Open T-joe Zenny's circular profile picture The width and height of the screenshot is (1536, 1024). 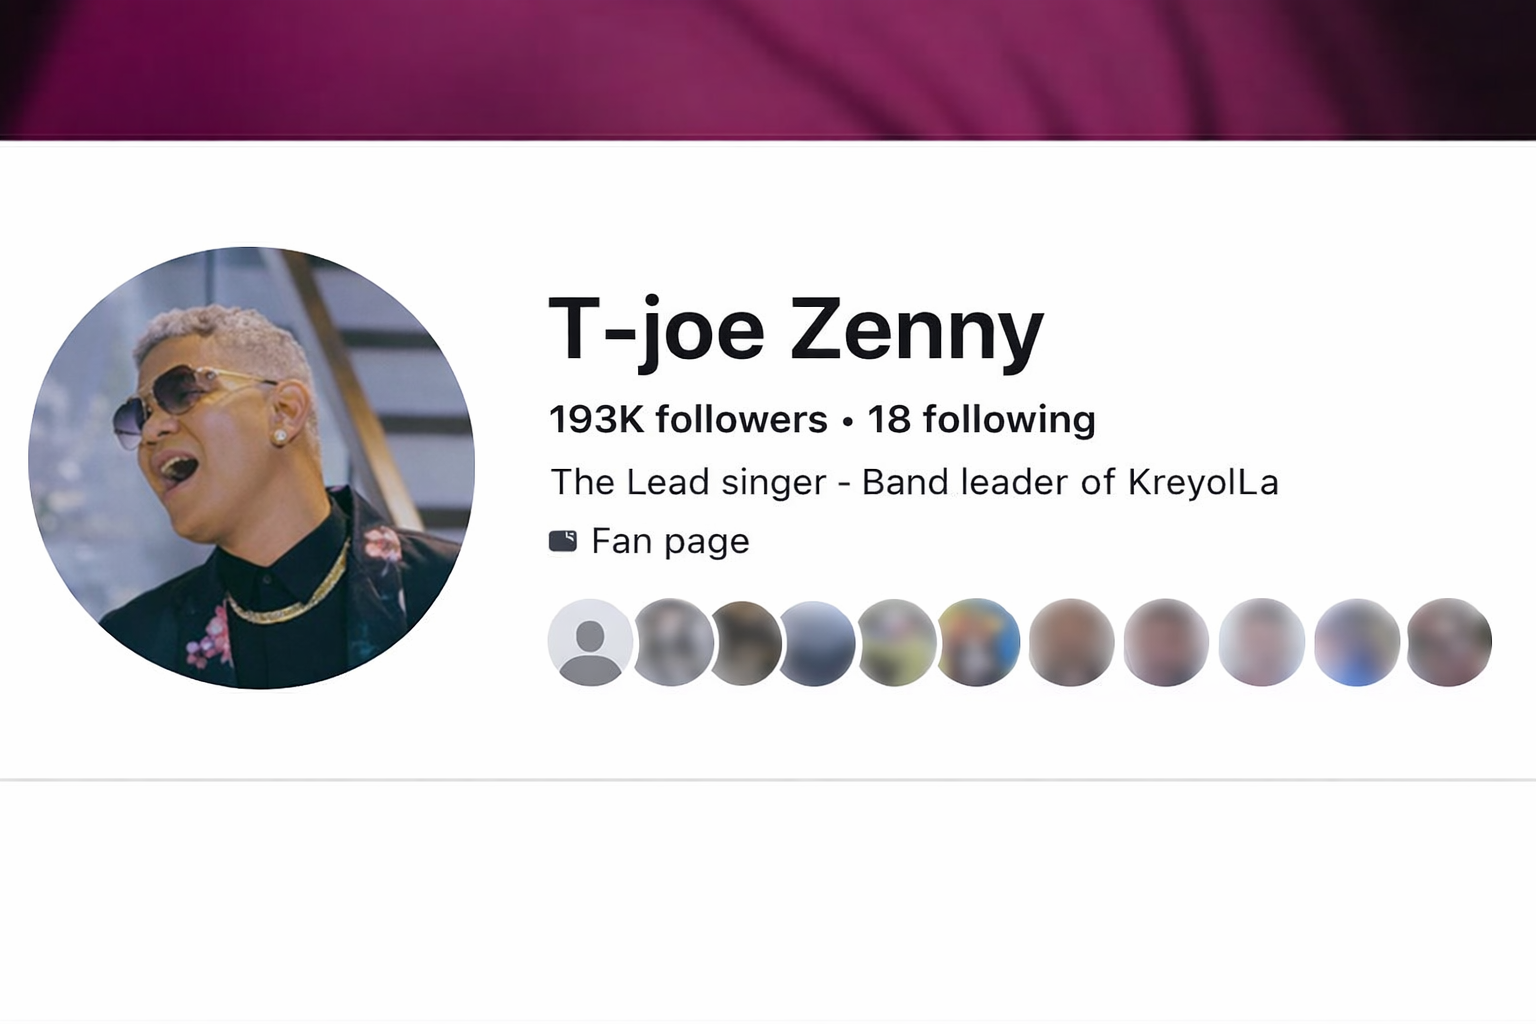(x=251, y=467)
